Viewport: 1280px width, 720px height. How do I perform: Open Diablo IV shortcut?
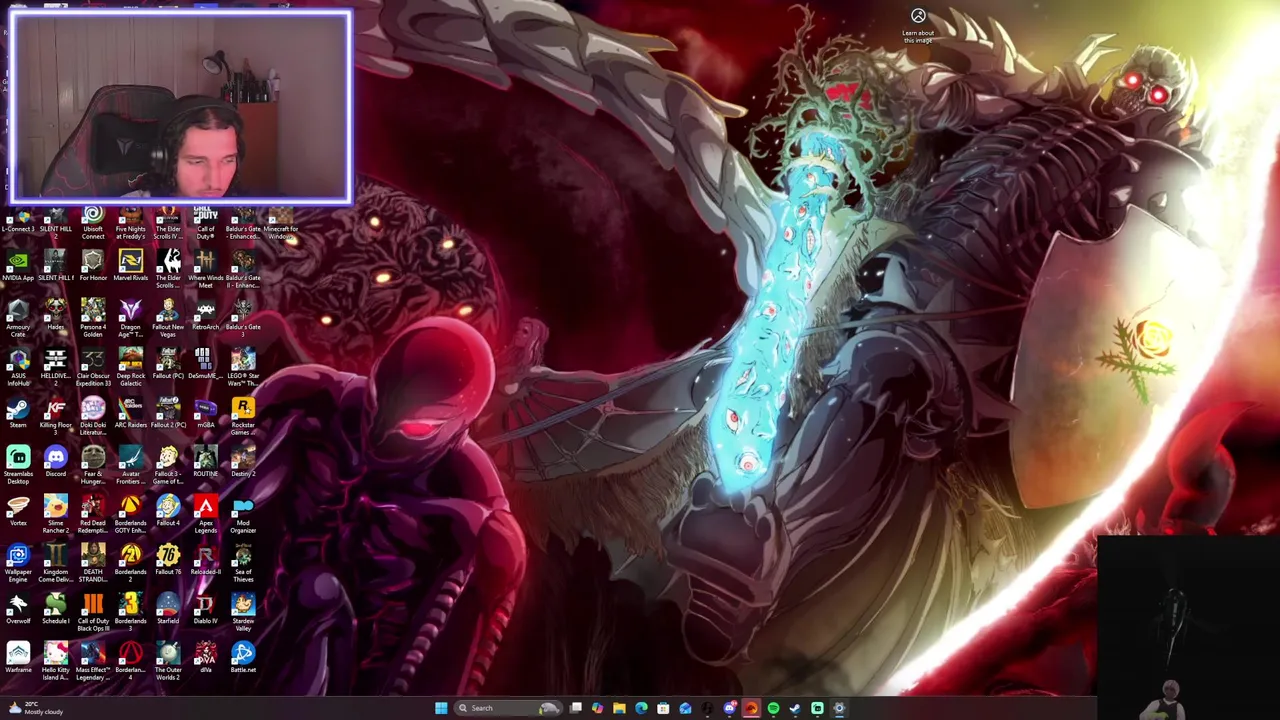click(205, 608)
